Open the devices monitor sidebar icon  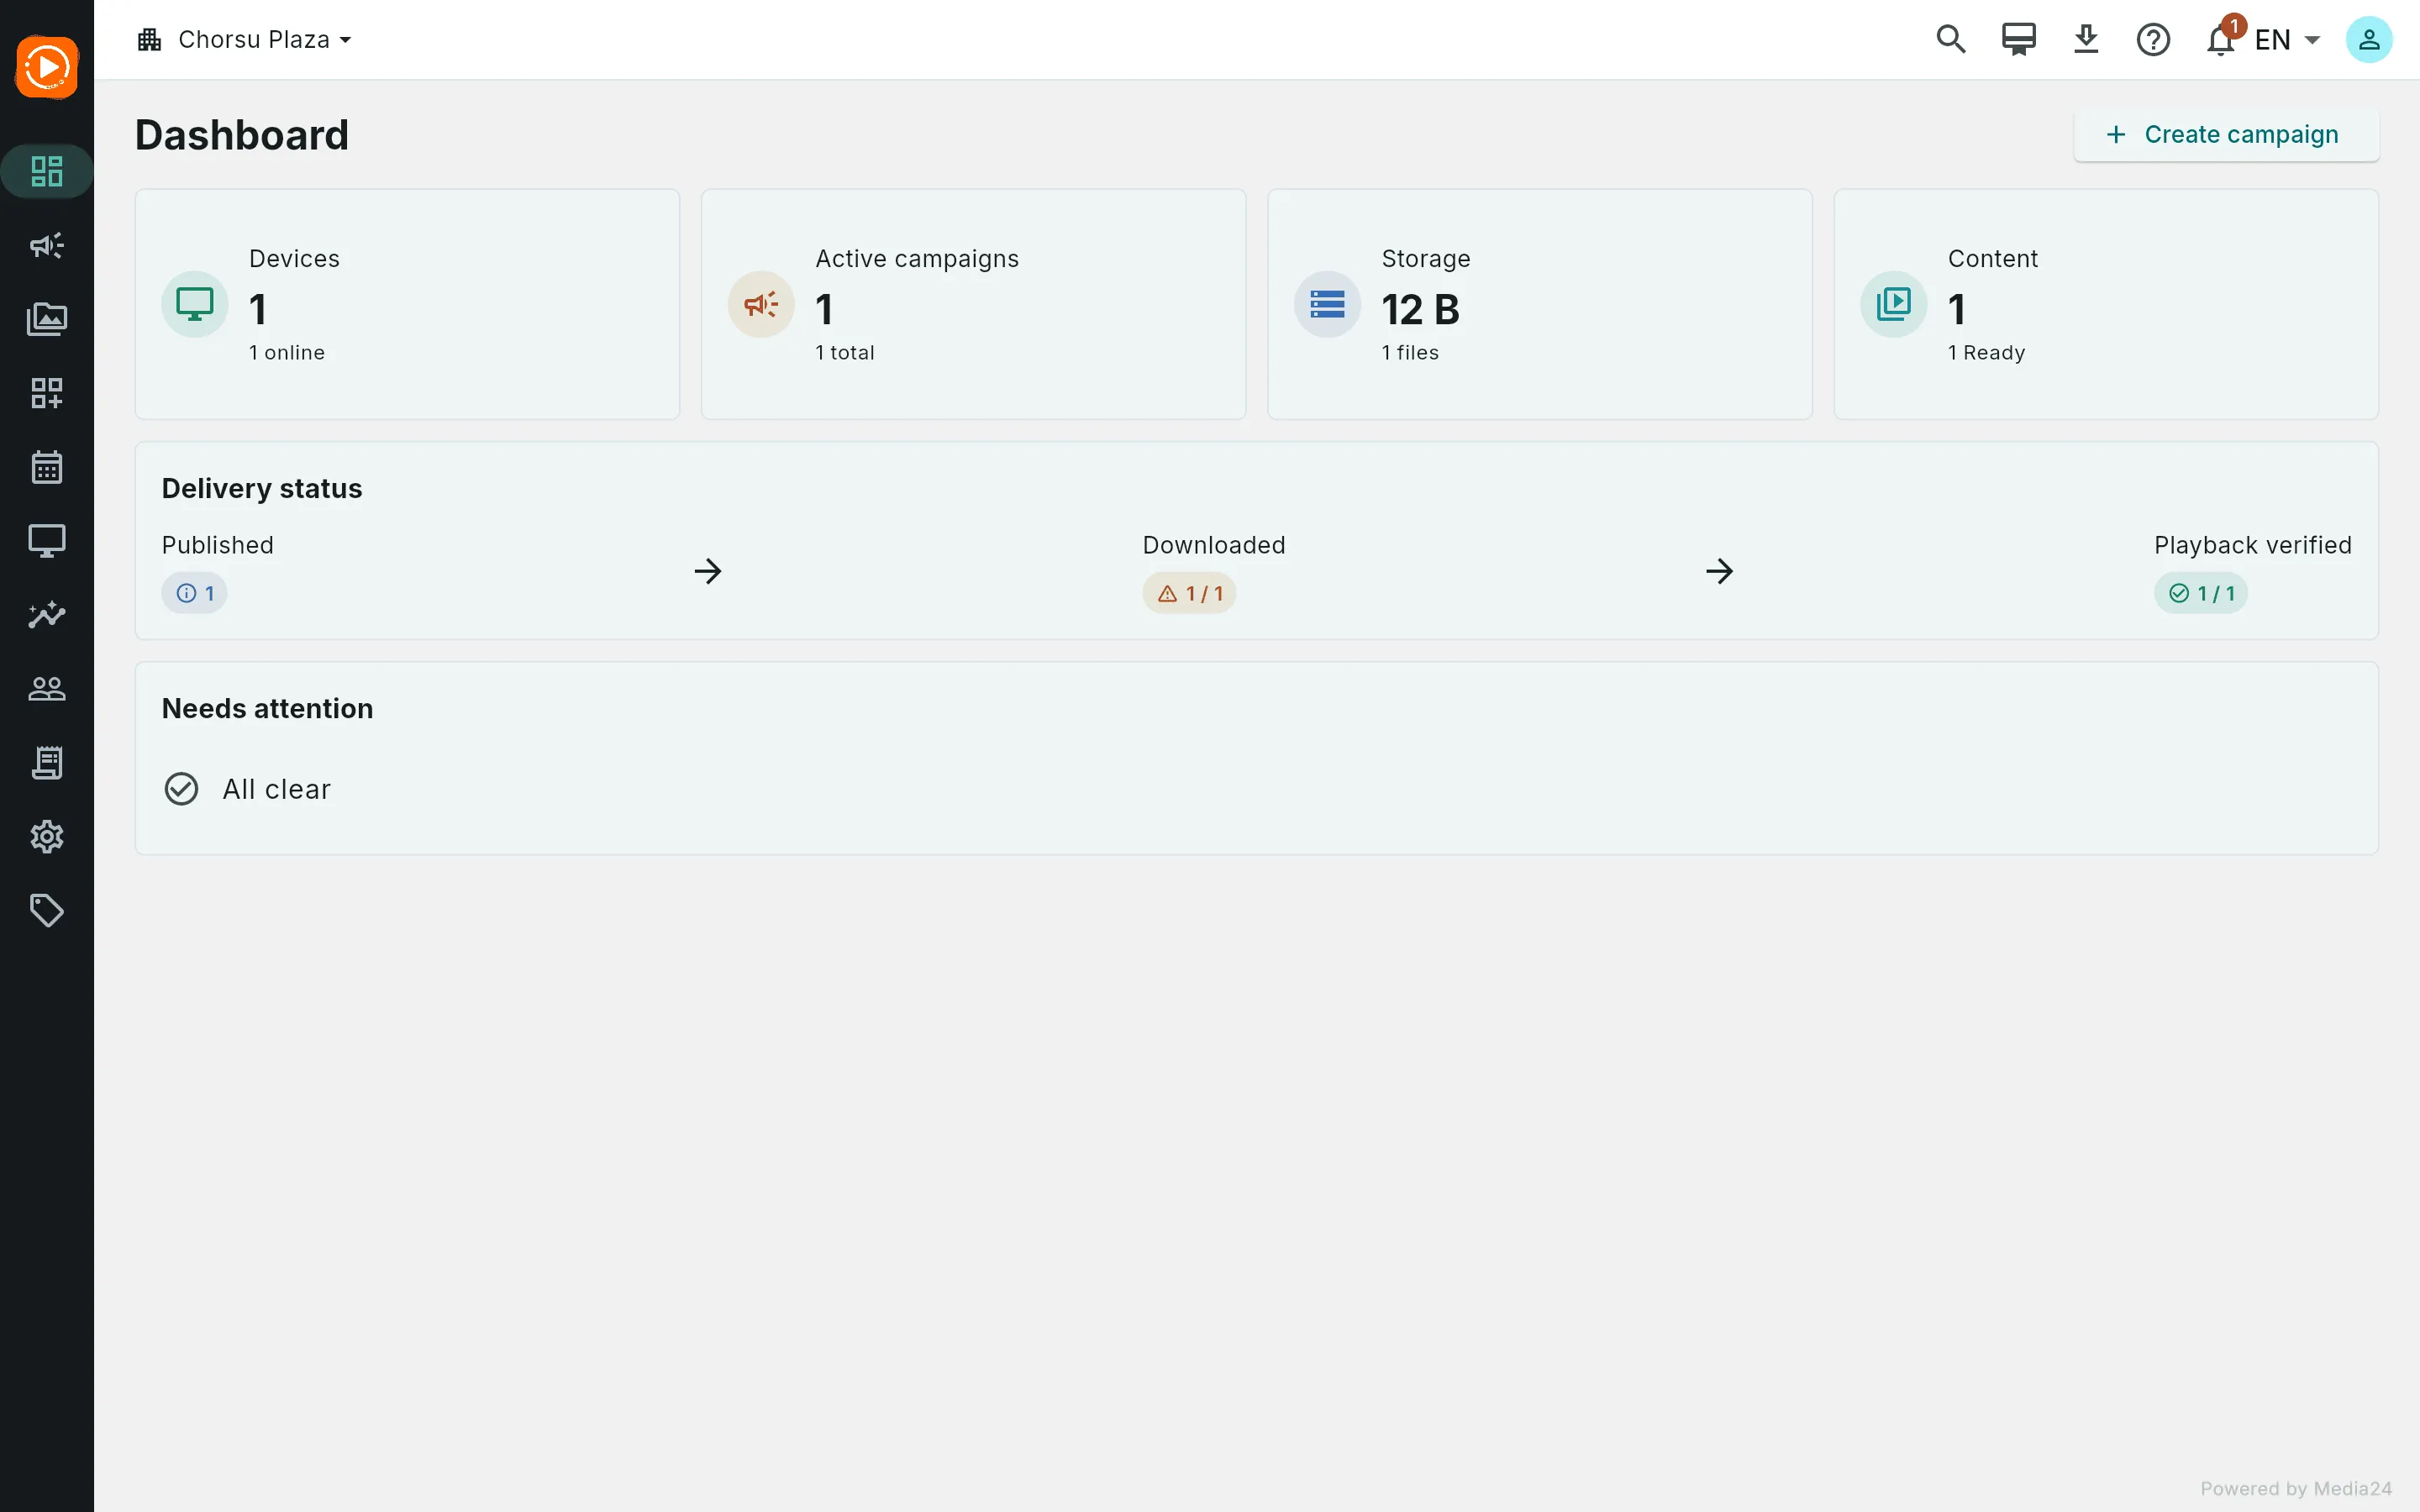47,541
